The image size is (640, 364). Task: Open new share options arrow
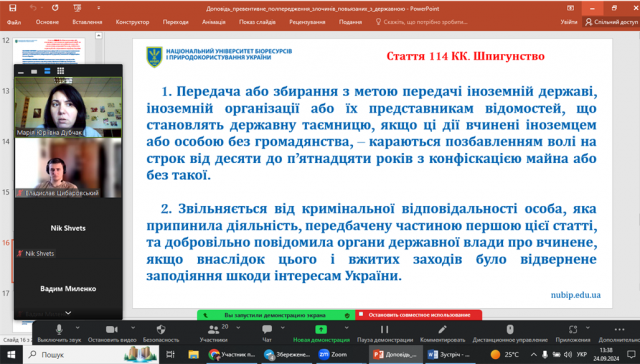pyautogui.click(x=347, y=328)
